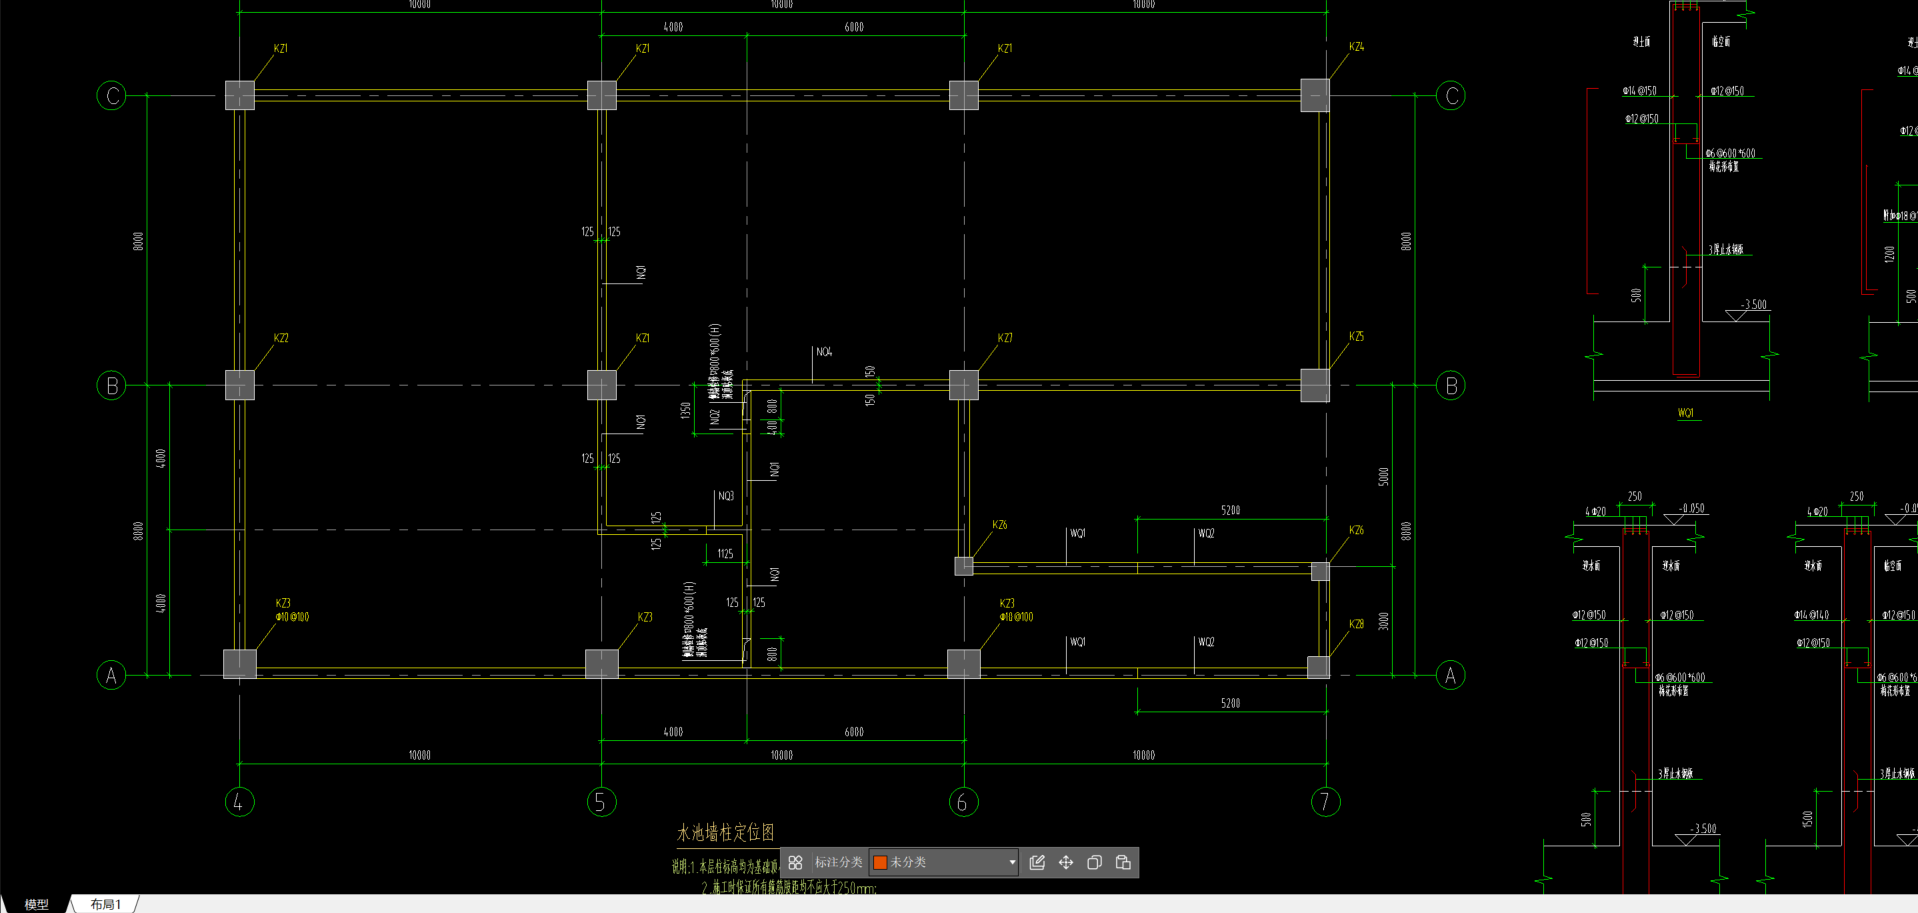
Task: Click axis bubble 4 at bottom
Action: click(239, 802)
